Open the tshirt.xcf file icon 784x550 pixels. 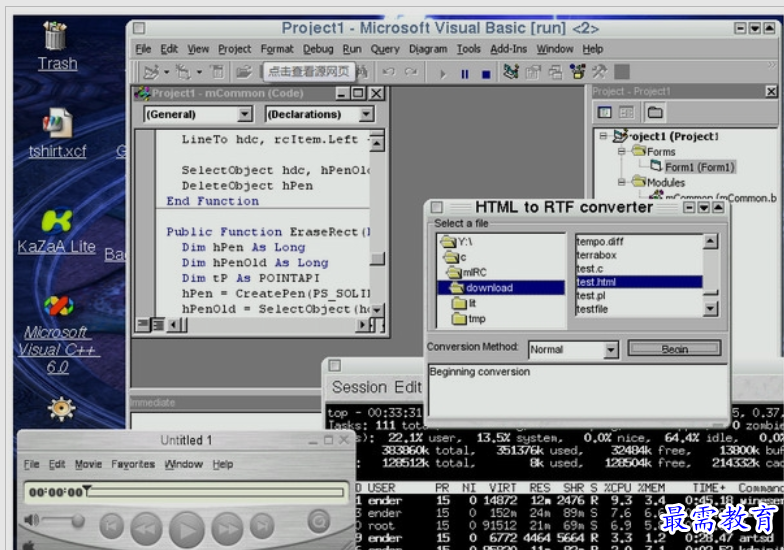point(57,133)
